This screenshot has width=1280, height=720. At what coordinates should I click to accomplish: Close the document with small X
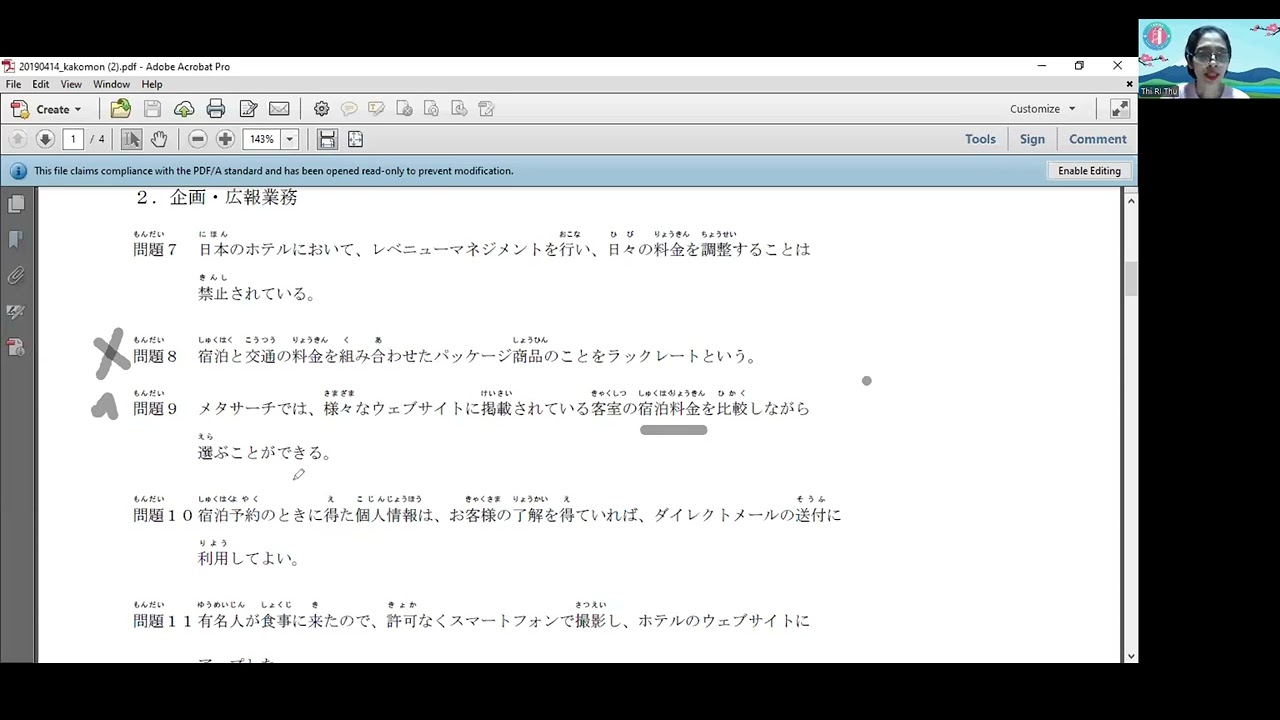[1130, 85]
